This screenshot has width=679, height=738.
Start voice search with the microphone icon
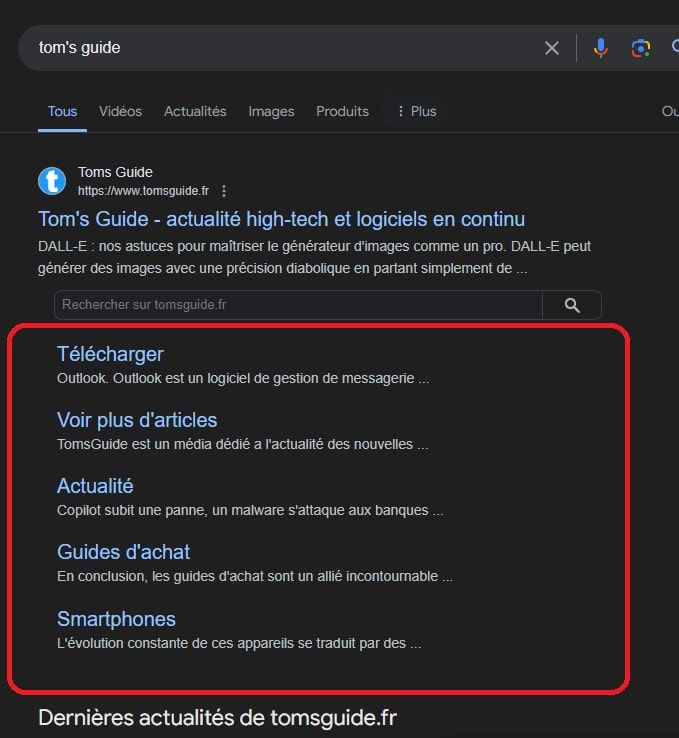tap(600, 48)
